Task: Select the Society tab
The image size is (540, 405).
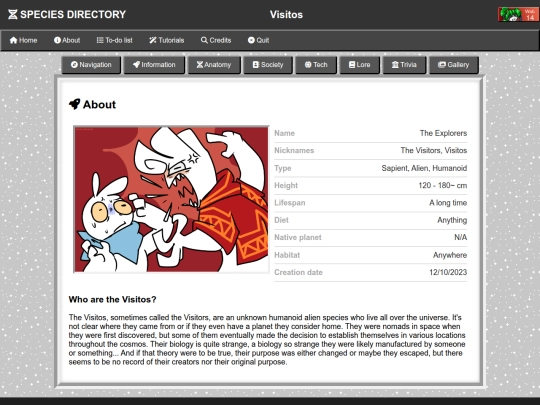Action: [x=268, y=65]
